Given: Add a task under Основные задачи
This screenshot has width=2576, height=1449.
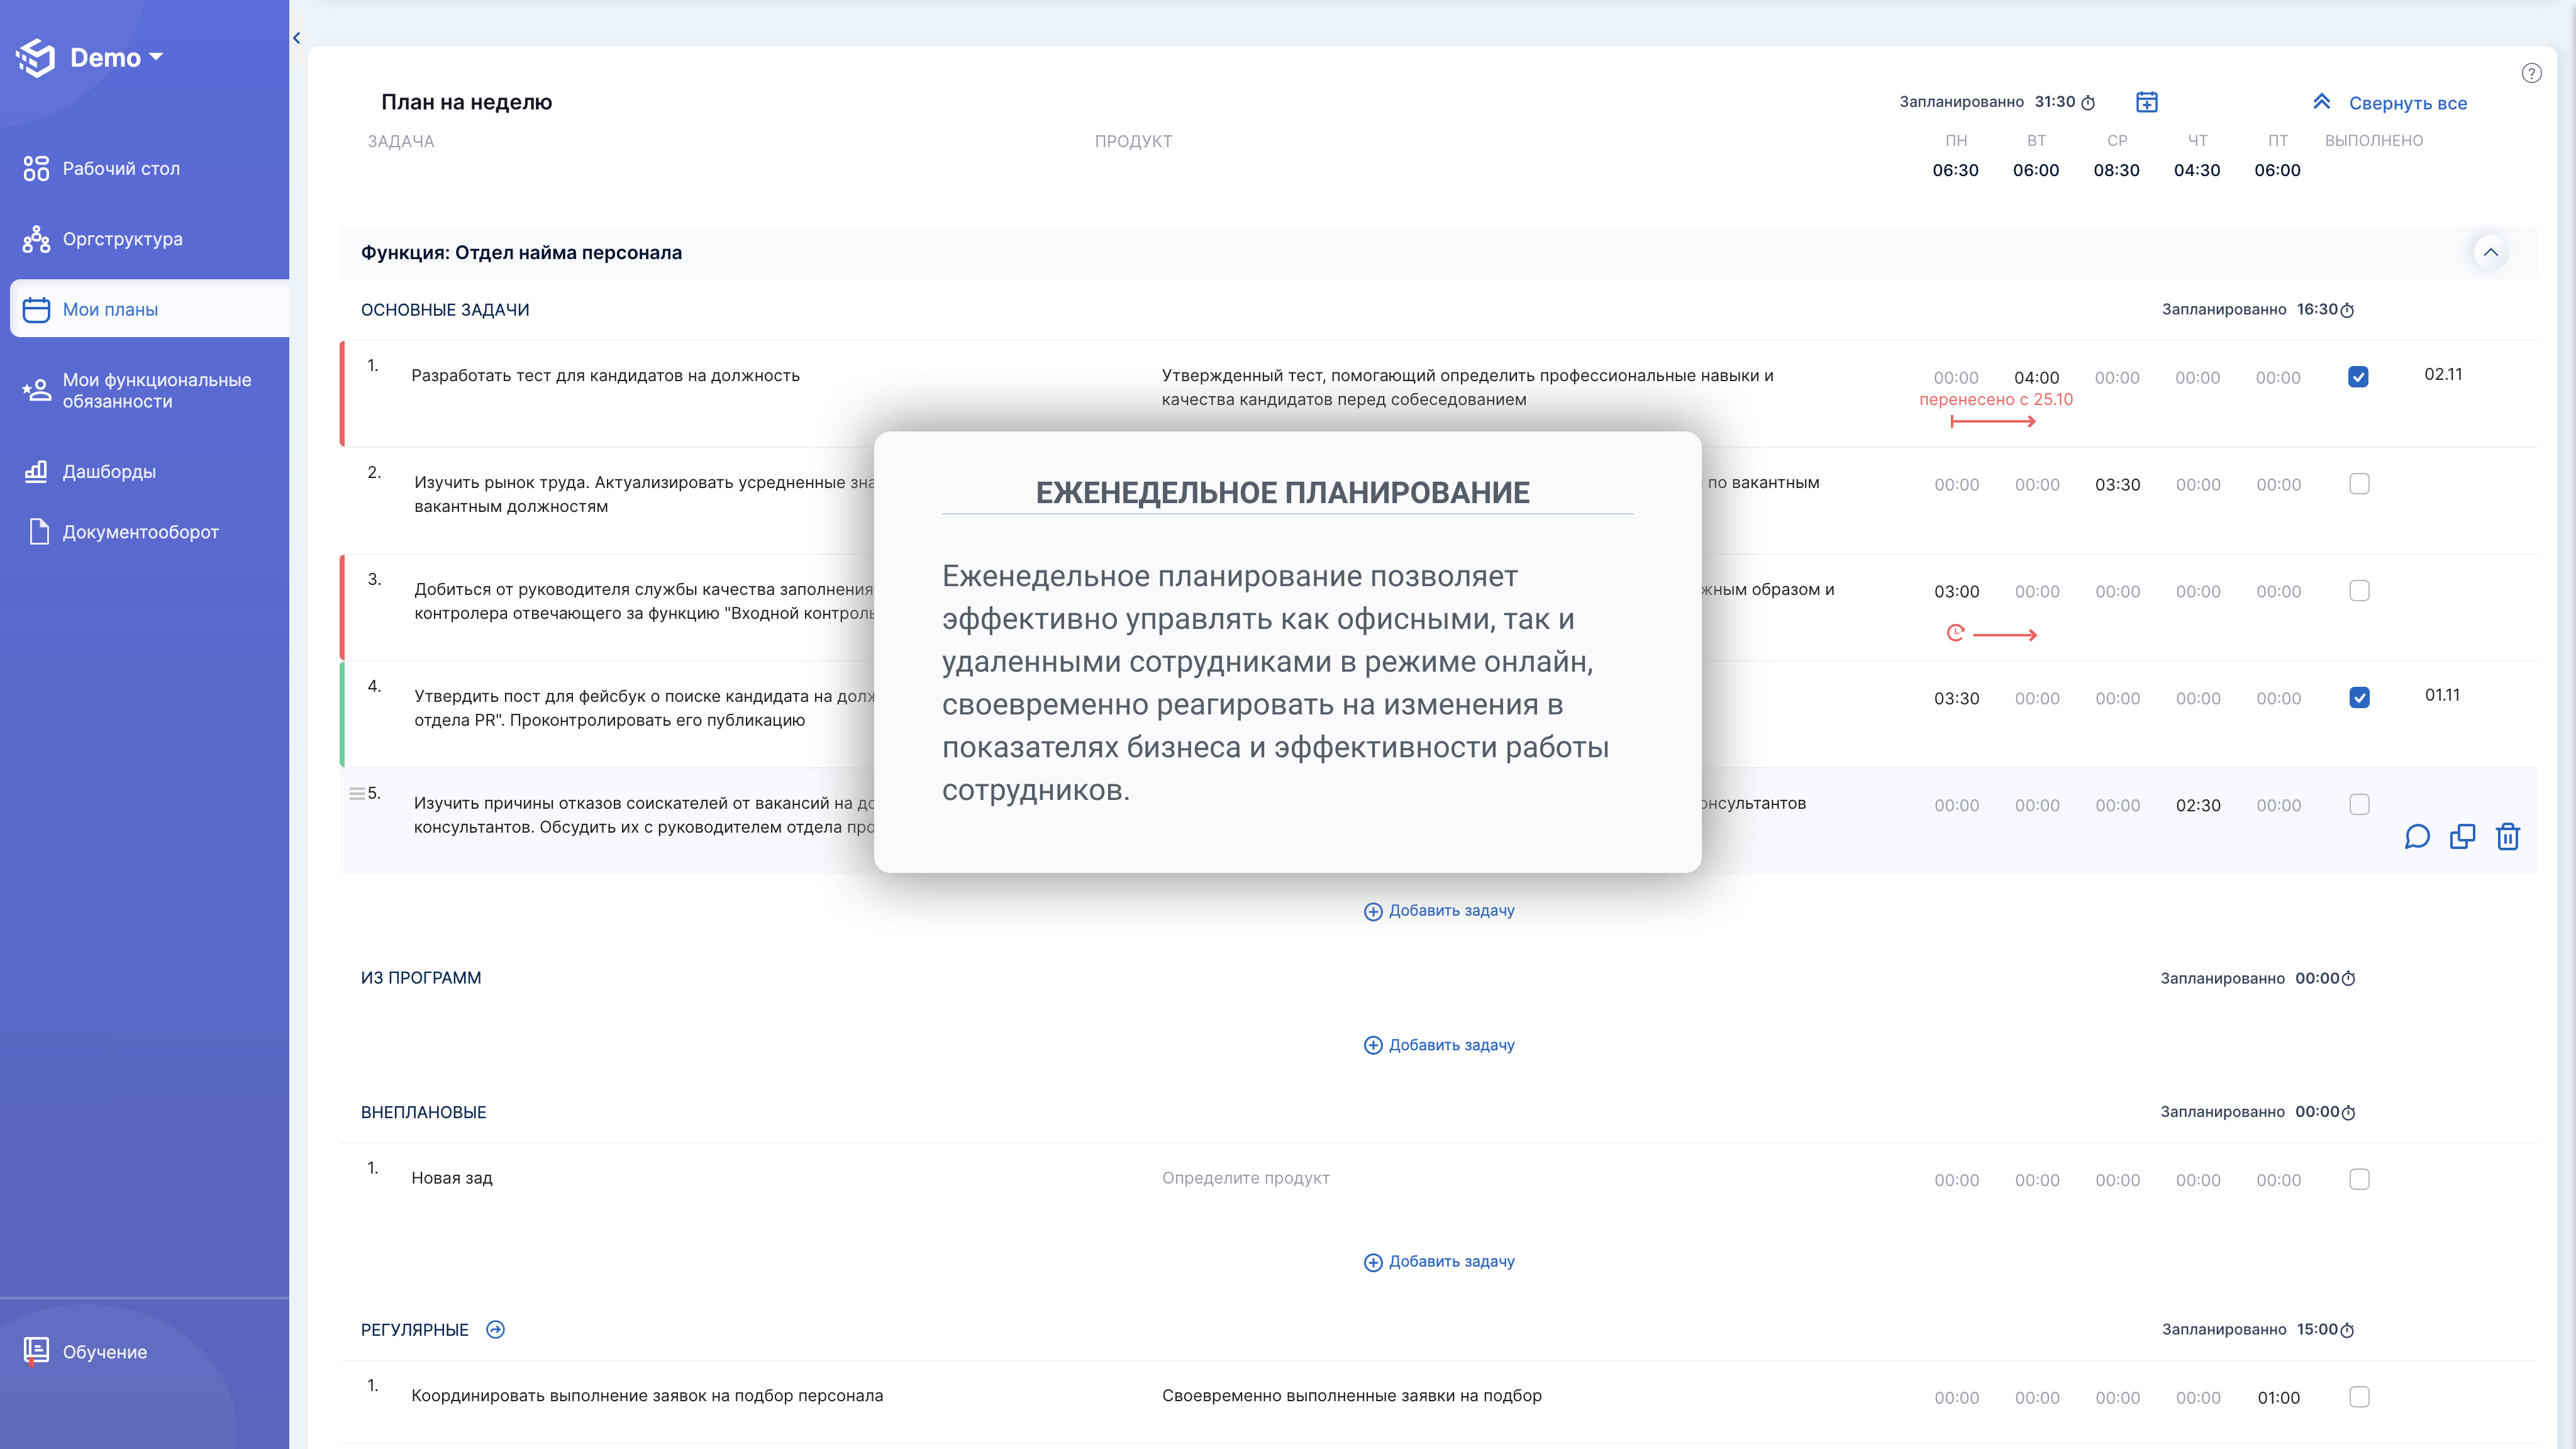Looking at the screenshot, I should click(x=1439, y=911).
